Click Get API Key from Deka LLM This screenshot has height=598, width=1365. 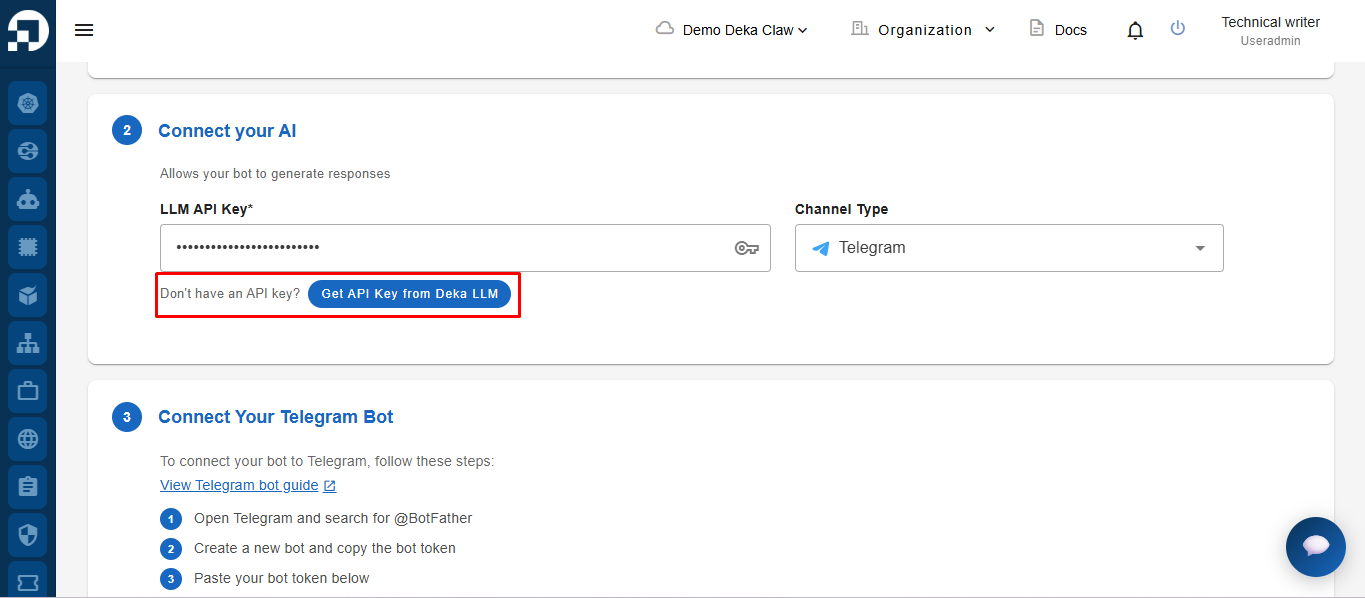[x=410, y=294]
